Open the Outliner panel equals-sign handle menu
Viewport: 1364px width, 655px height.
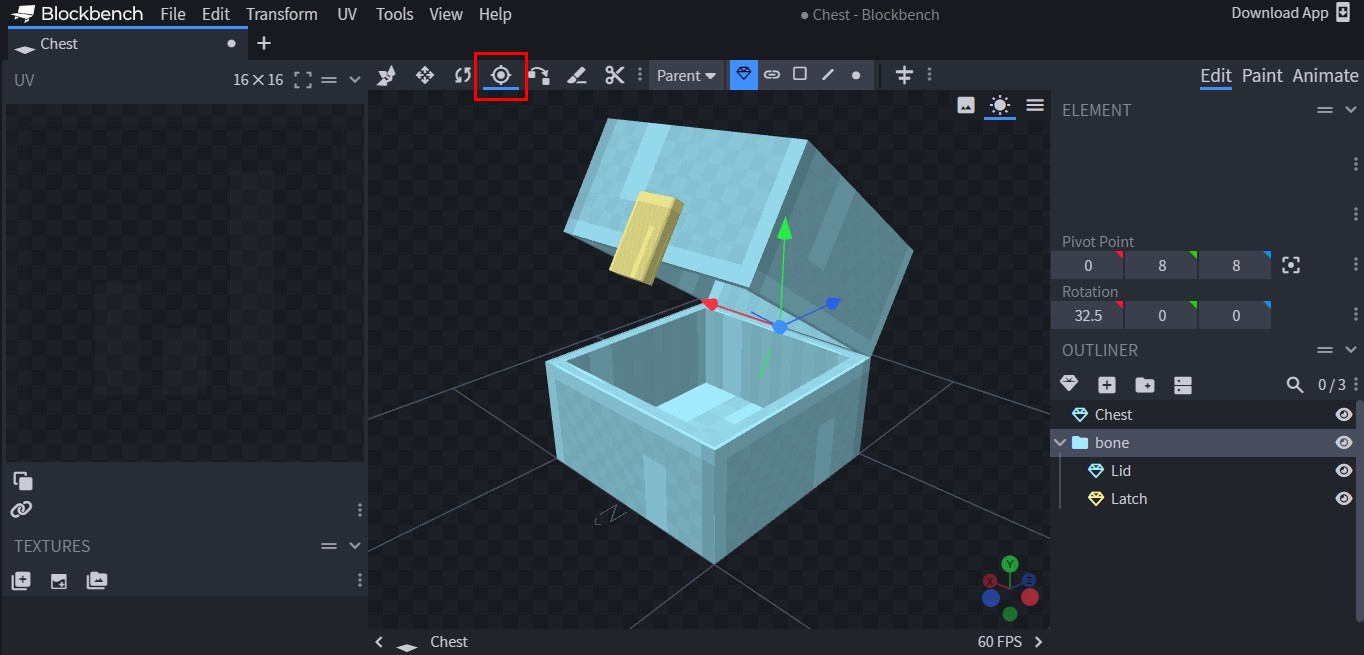1325,350
